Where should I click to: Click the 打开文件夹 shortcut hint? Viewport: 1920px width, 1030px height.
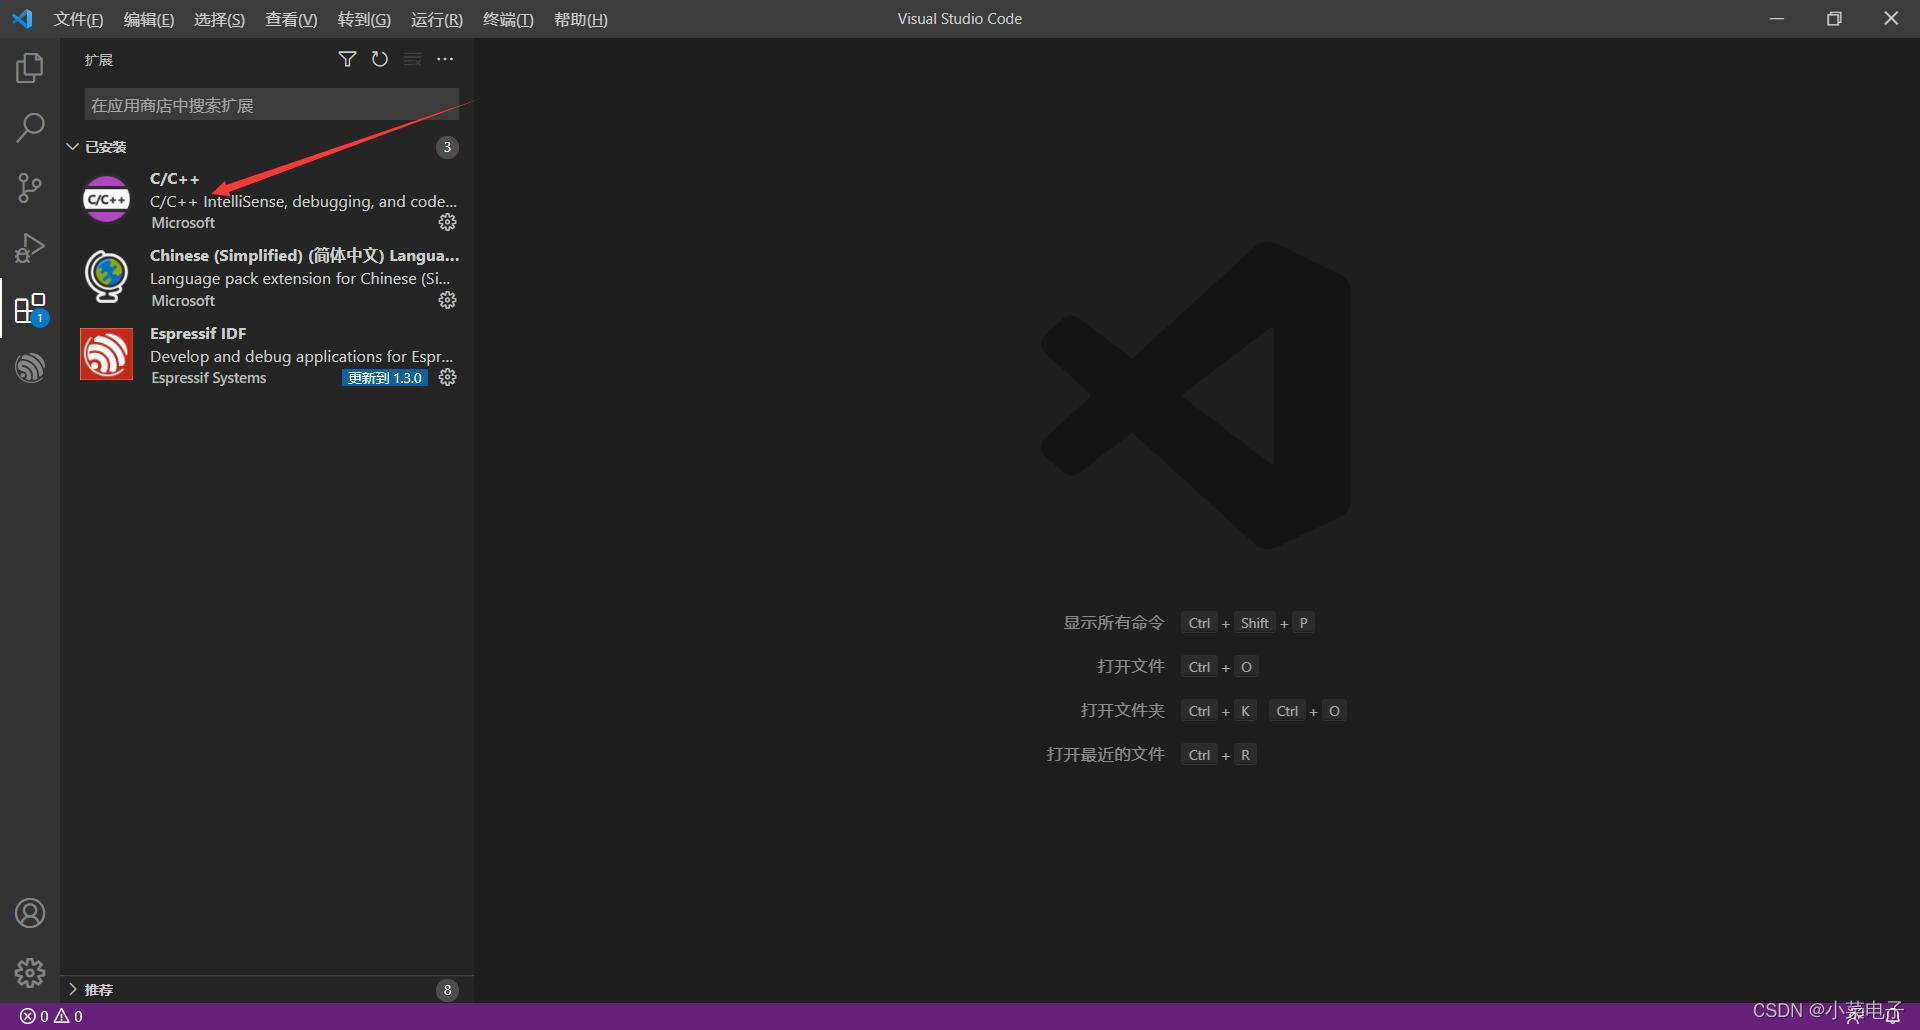(1123, 711)
